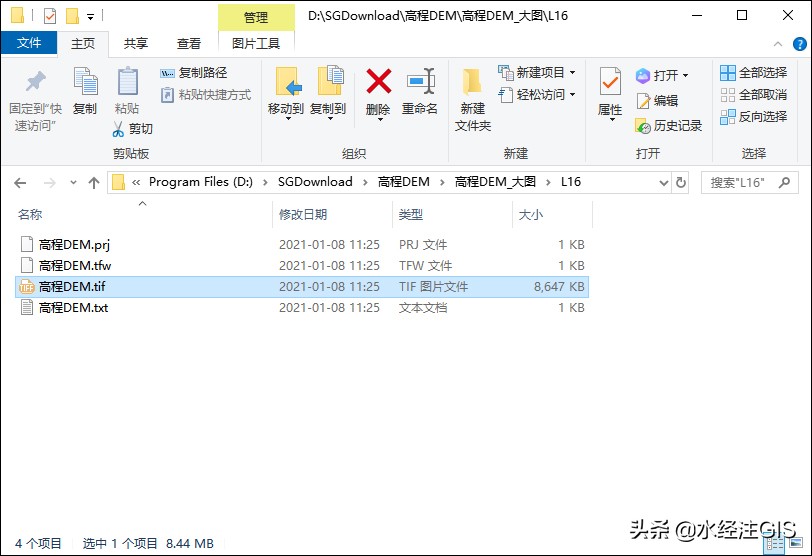Image resolution: width=812 pixels, height=556 pixels.
Task: Open the File (文件) menu tab
Action: coord(29,43)
